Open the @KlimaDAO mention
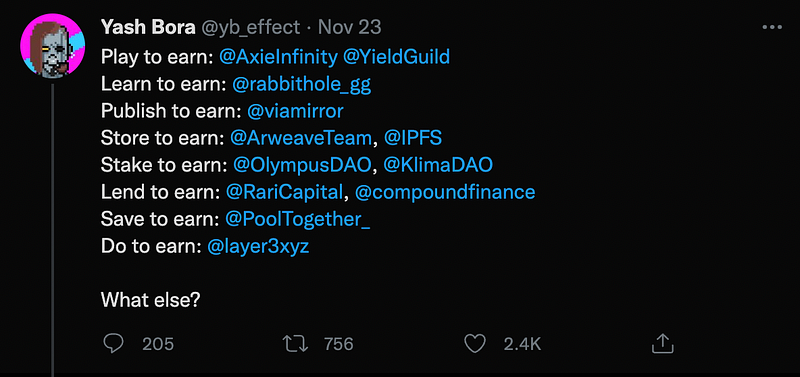The image size is (800, 377). pyautogui.click(x=438, y=165)
